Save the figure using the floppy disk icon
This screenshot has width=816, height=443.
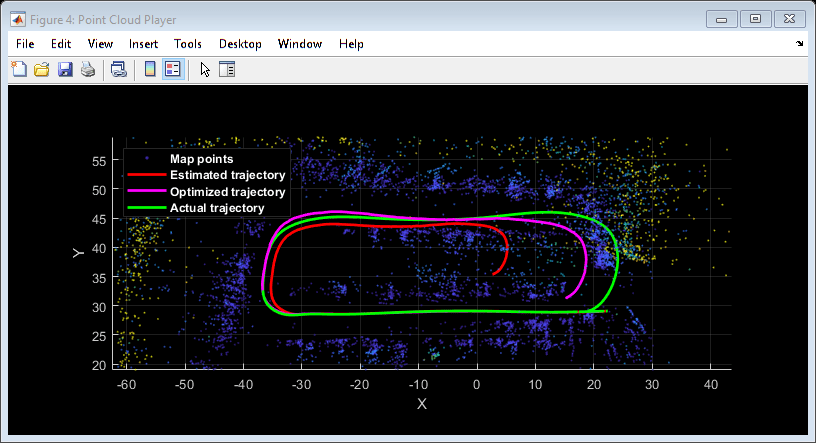65,69
